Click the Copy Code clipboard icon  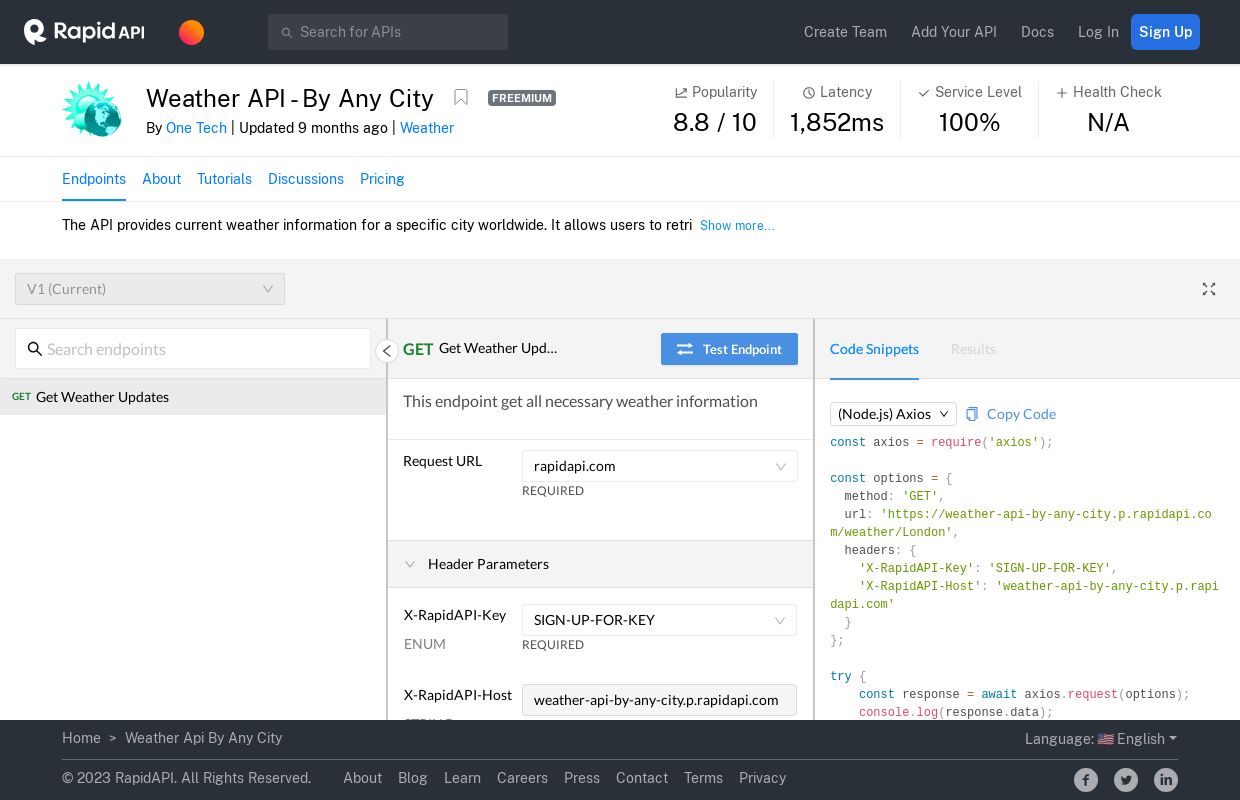click(x=972, y=414)
